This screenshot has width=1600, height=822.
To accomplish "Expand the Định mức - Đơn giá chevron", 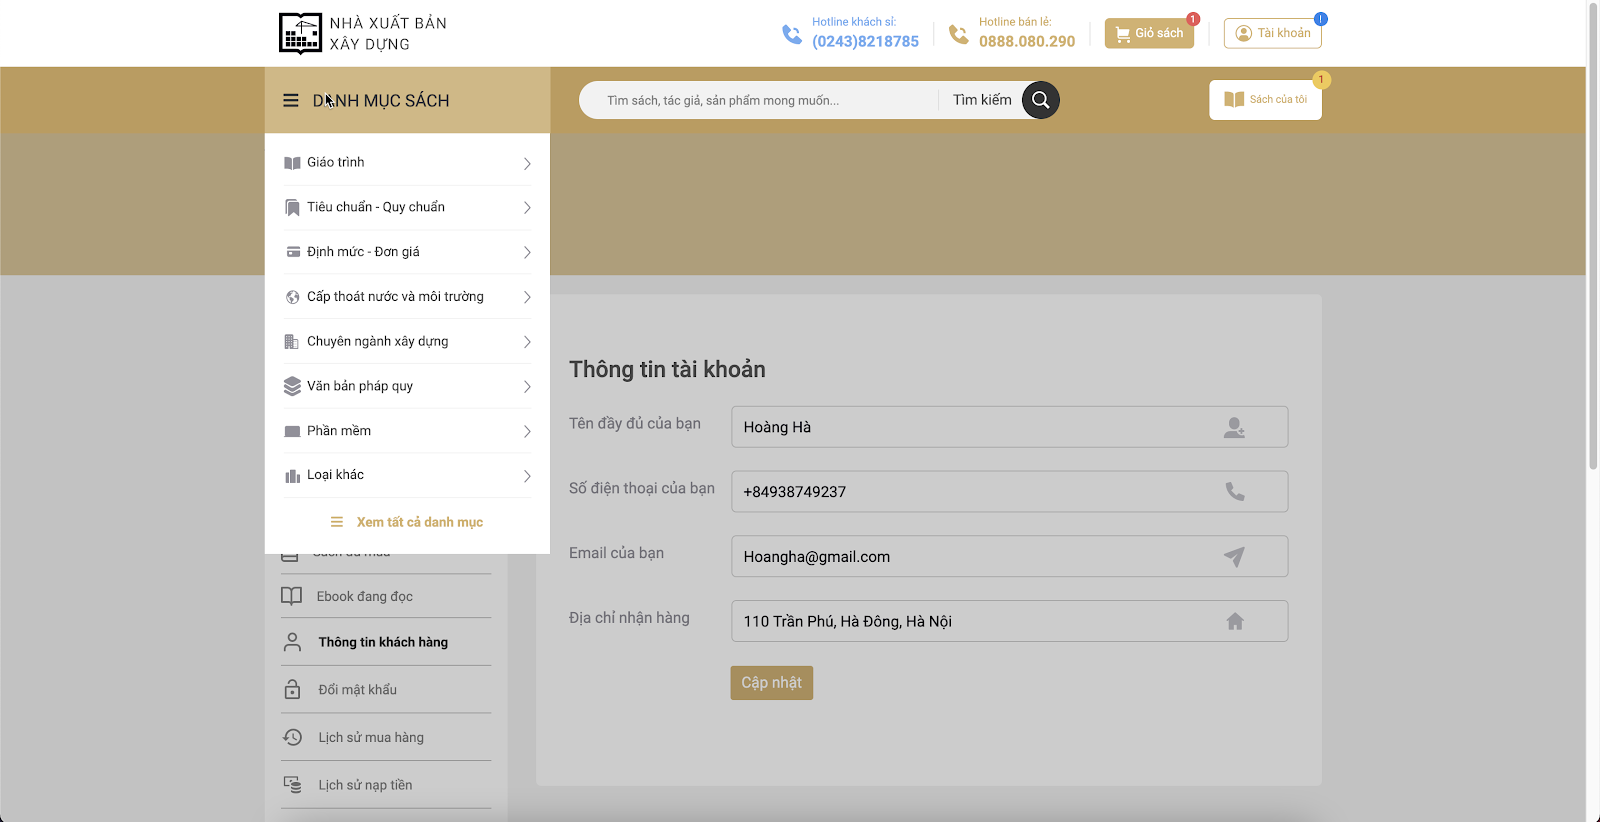I will pyautogui.click(x=527, y=253).
